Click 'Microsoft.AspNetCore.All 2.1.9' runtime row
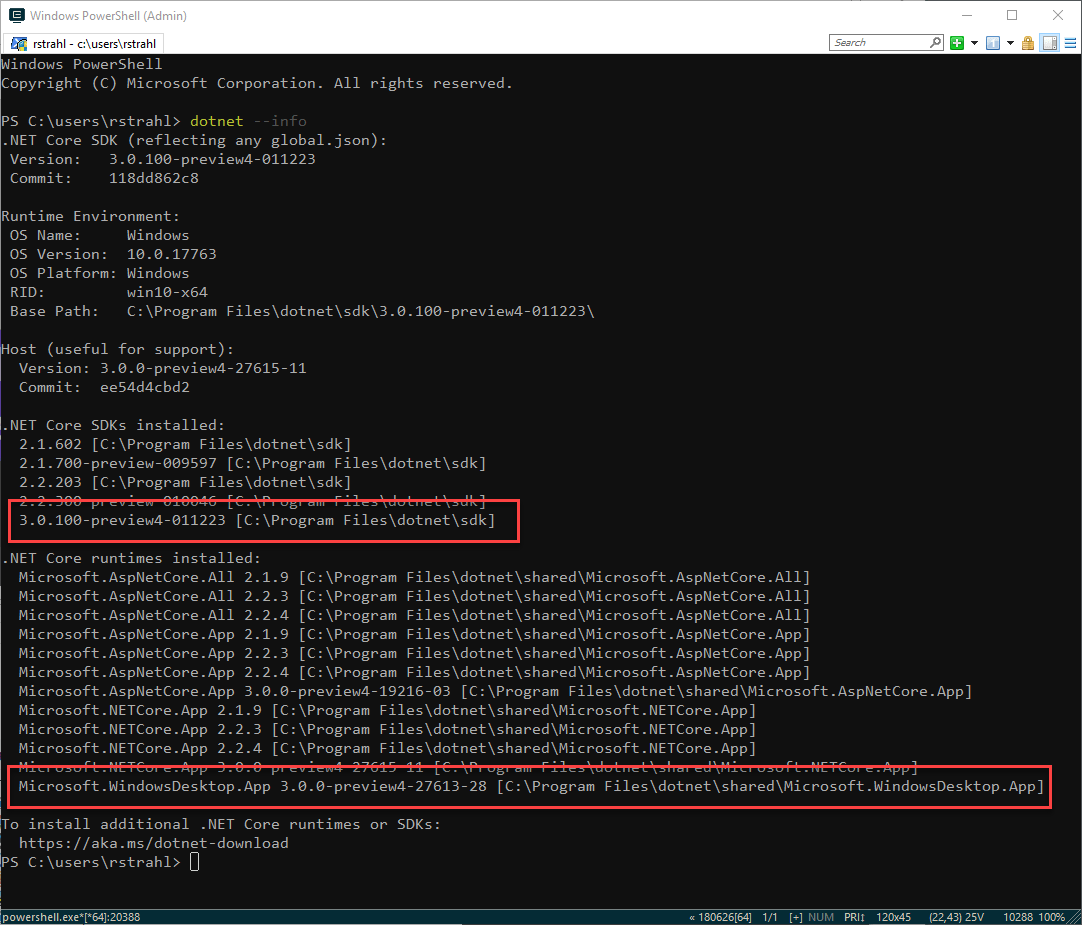1082x930 pixels. (x=414, y=577)
